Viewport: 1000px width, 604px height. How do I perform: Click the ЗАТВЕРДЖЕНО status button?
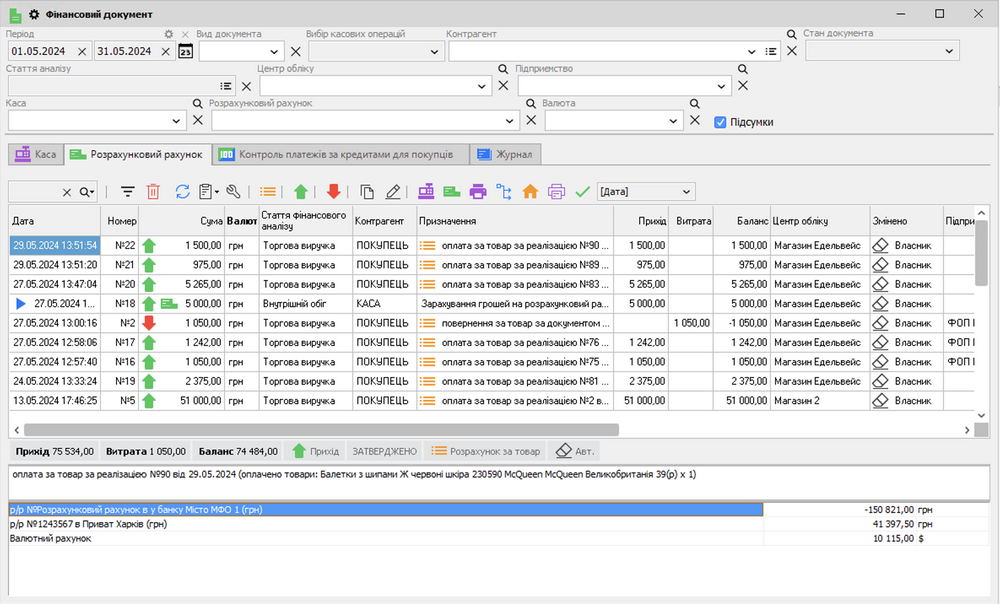pyautogui.click(x=383, y=451)
